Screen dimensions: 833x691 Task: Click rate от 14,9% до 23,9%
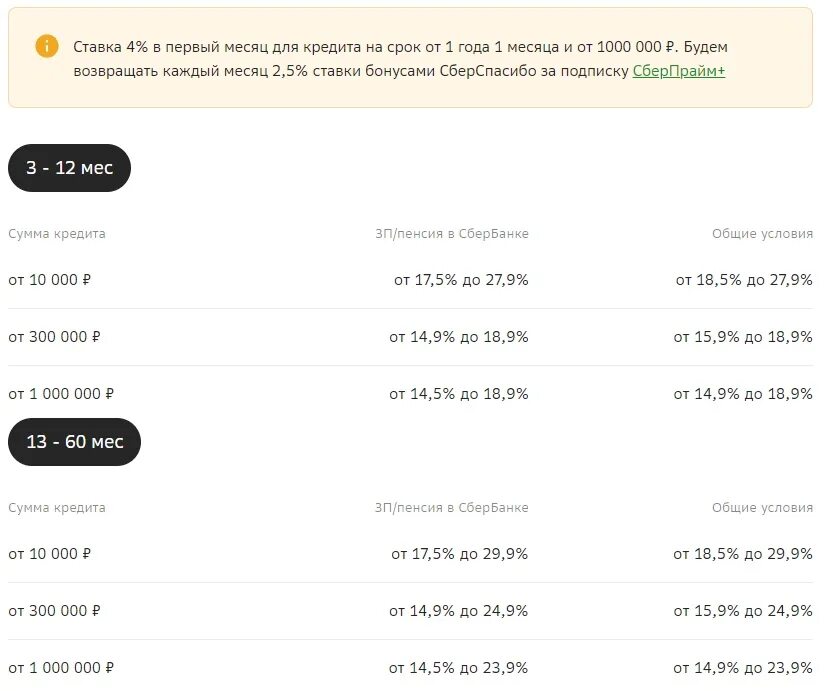click(x=743, y=668)
